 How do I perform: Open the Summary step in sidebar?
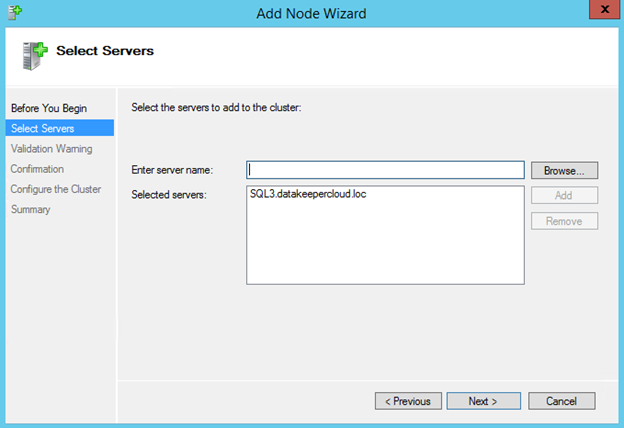(30, 209)
